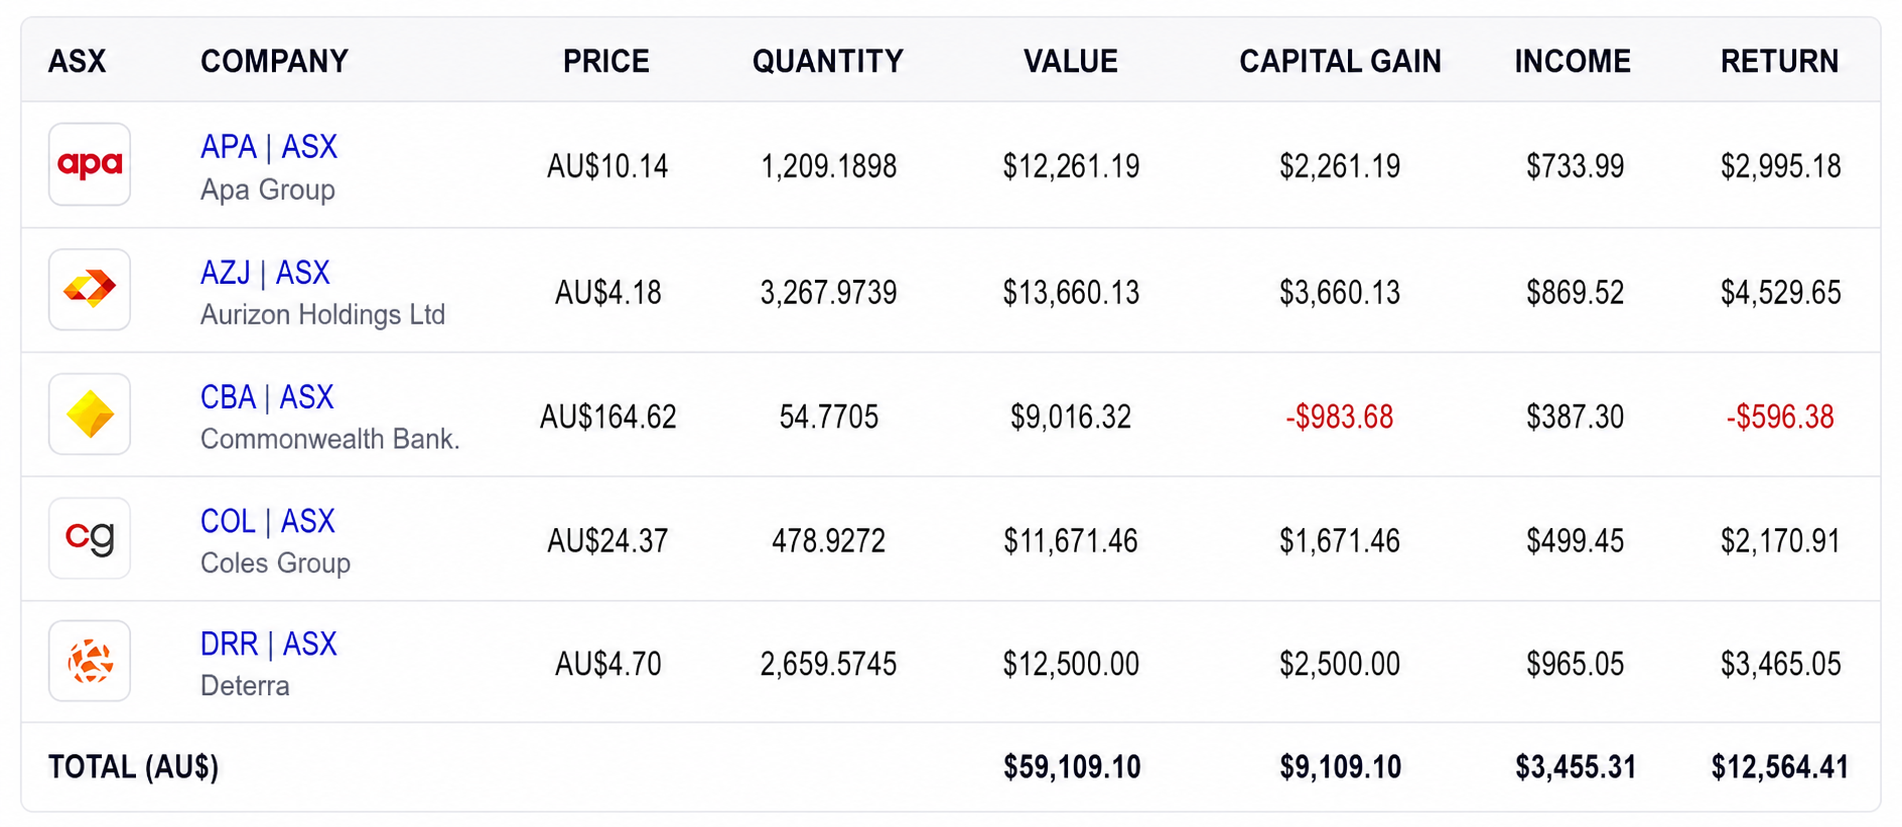Viewport: 1902px width, 827px height.
Task: Open the COL | ASX link
Action: 268,522
